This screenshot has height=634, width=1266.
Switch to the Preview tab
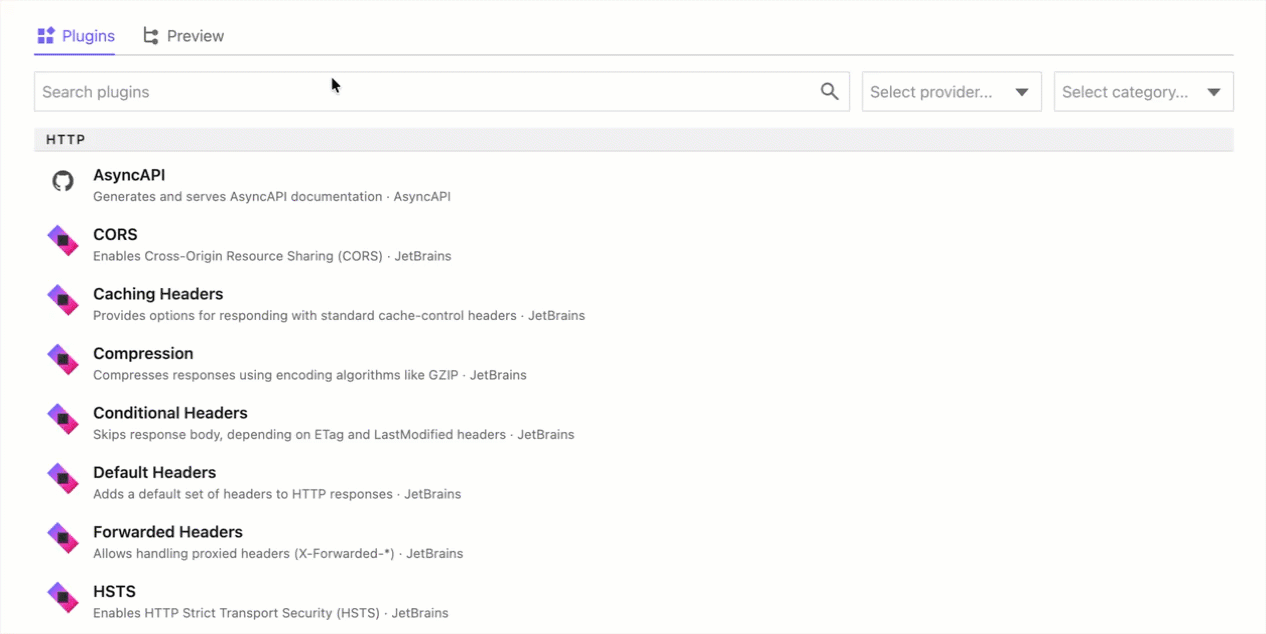click(x=184, y=36)
